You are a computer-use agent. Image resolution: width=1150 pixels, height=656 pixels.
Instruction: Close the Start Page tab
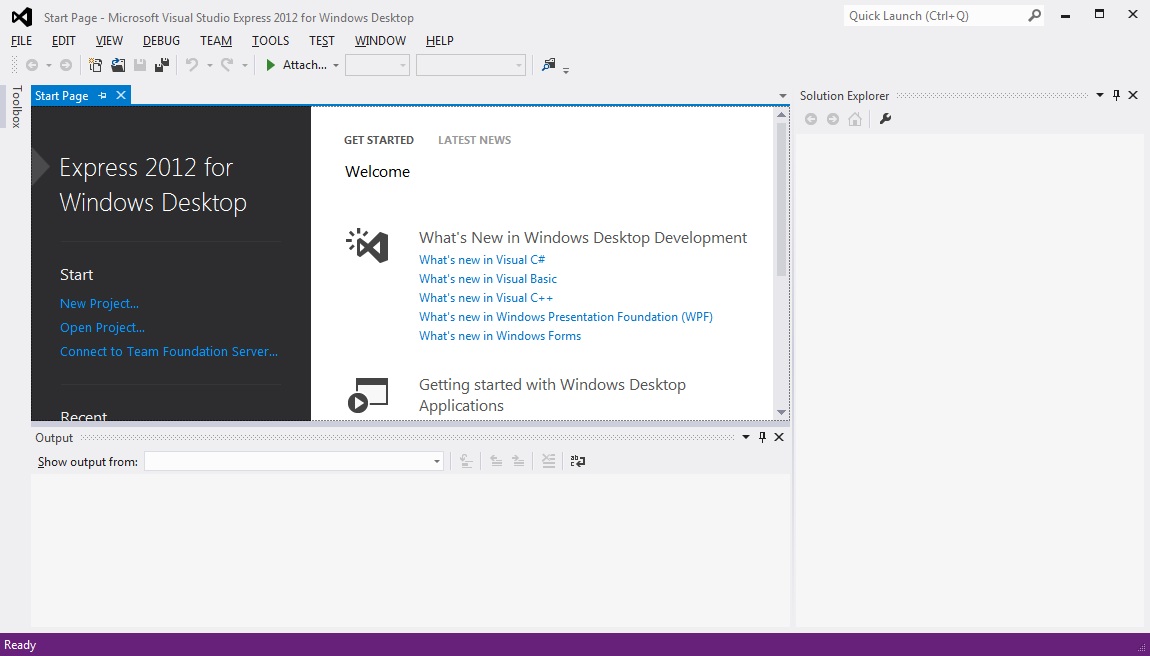121,95
